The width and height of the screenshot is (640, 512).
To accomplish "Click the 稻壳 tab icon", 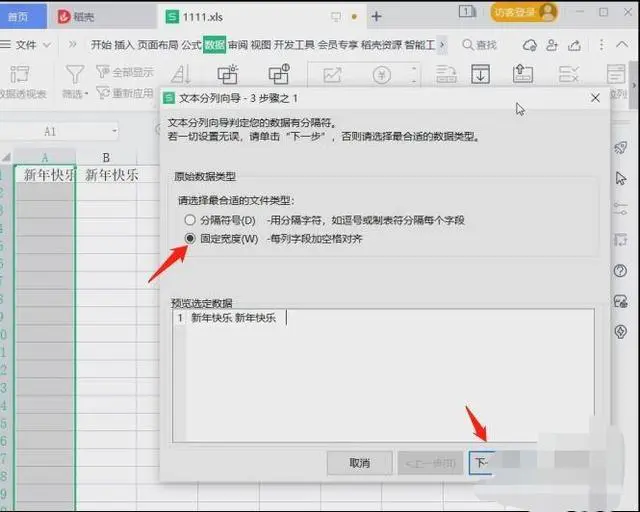I will tap(65, 16).
